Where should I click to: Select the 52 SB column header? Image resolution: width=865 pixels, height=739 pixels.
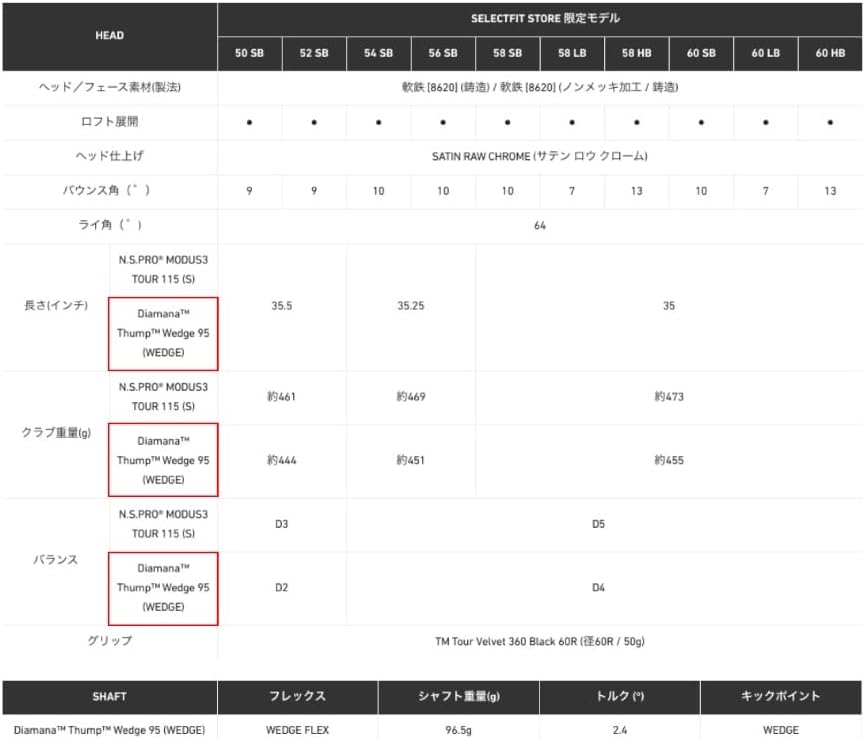click(x=314, y=53)
